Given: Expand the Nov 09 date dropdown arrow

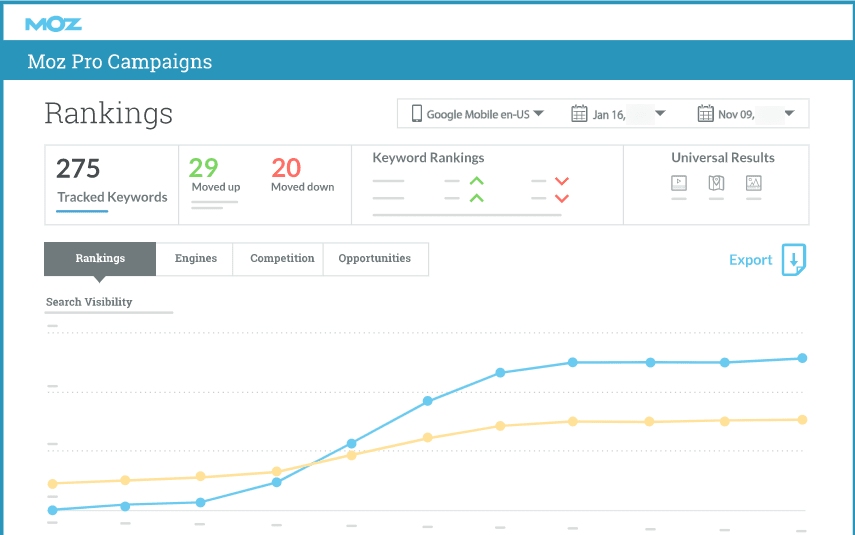Looking at the screenshot, I should click(x=790, y=113).
